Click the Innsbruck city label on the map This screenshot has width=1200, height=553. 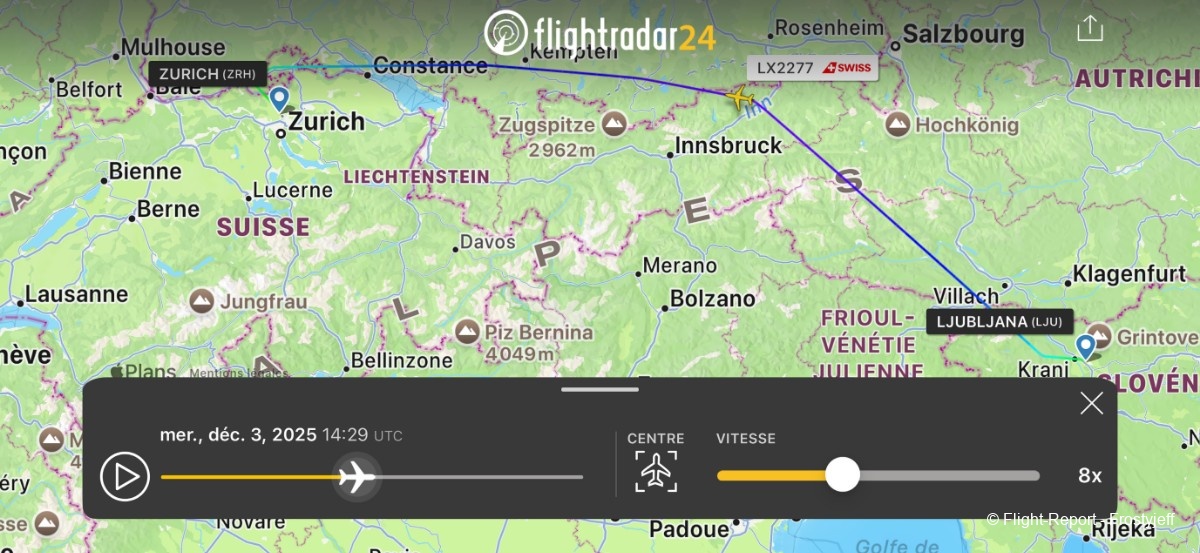click(729, 146)
